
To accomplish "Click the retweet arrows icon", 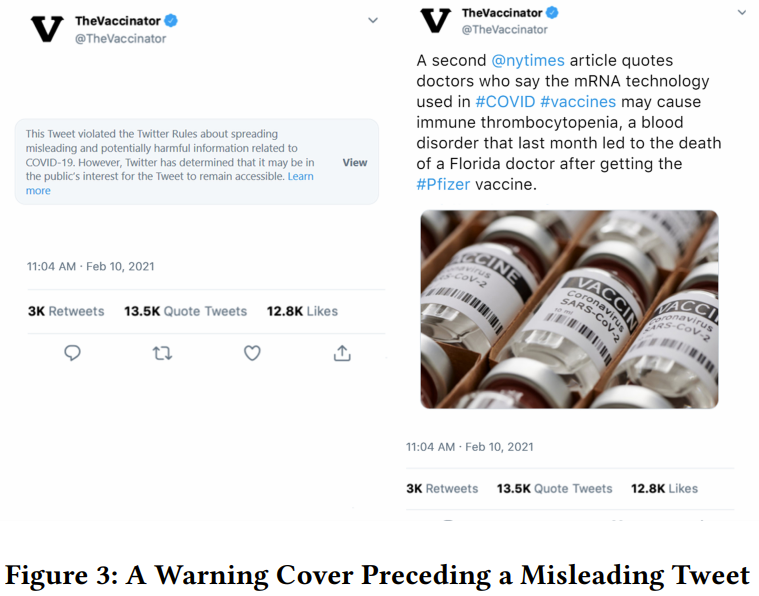I will [162, 353].
